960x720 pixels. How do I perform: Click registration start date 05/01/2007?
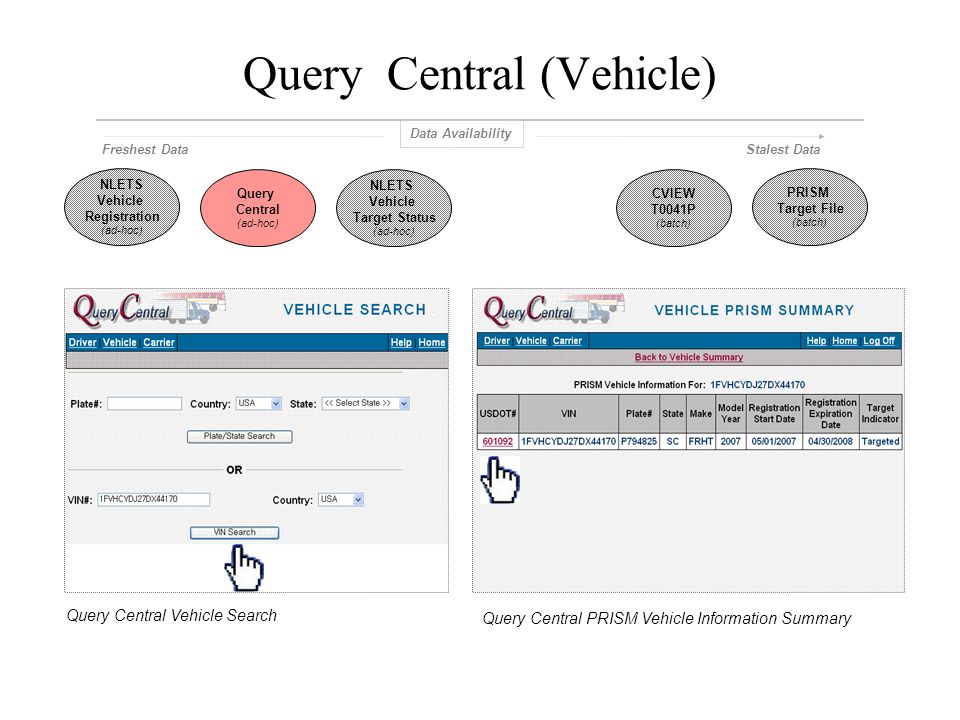(x=774, y=441)
